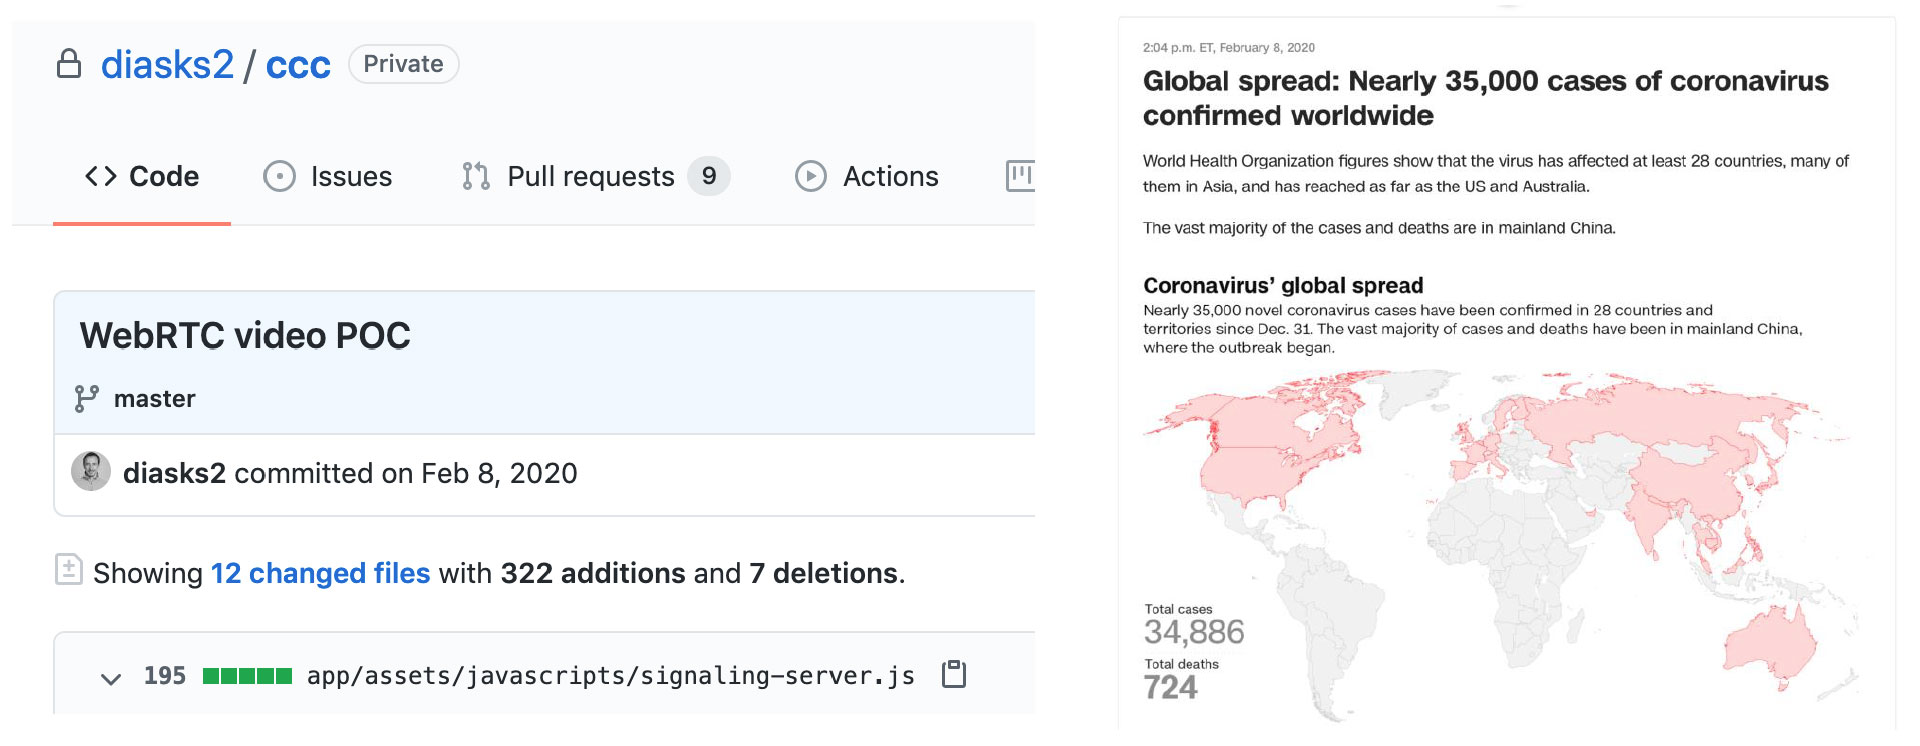Copy the signaling-server.js file path
This screenshot has height=746, width=1920.
click(x=954, y=674)
